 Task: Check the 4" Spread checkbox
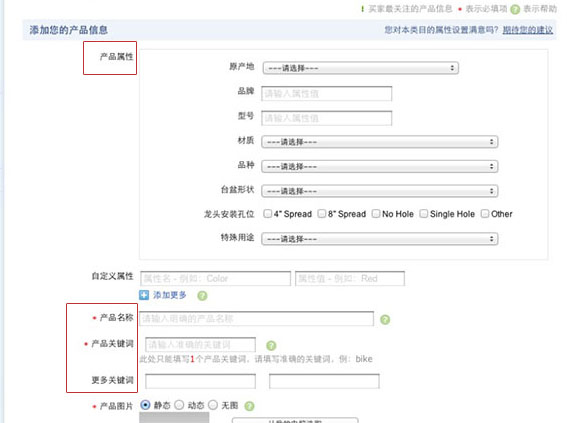(x=268, y=214)
